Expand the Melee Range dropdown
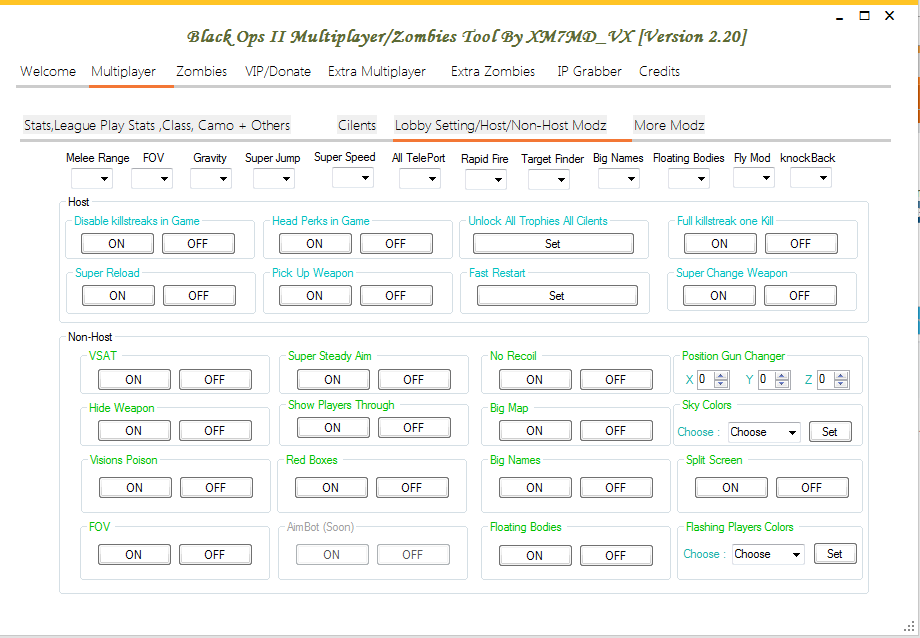This screenshot has width=920, height=638. (x=92, y=178)
